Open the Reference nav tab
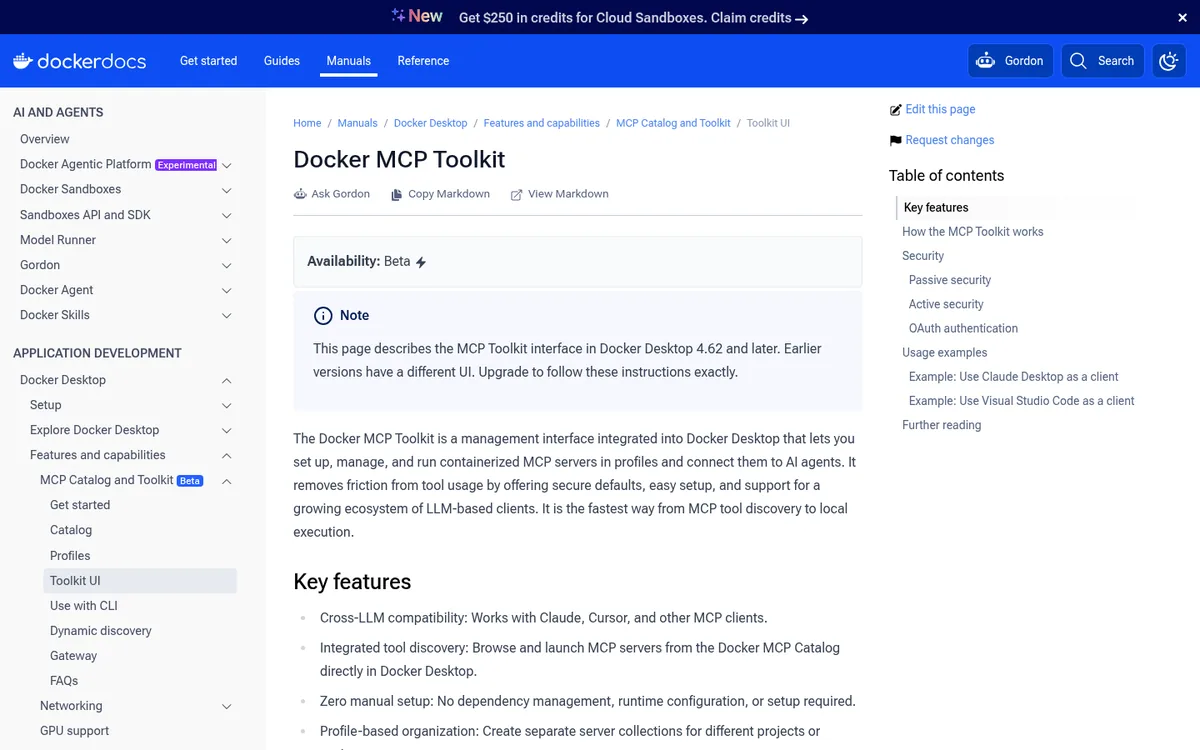Image resolution: width=1200 pixels, height=750 pixels. [423, 61]
